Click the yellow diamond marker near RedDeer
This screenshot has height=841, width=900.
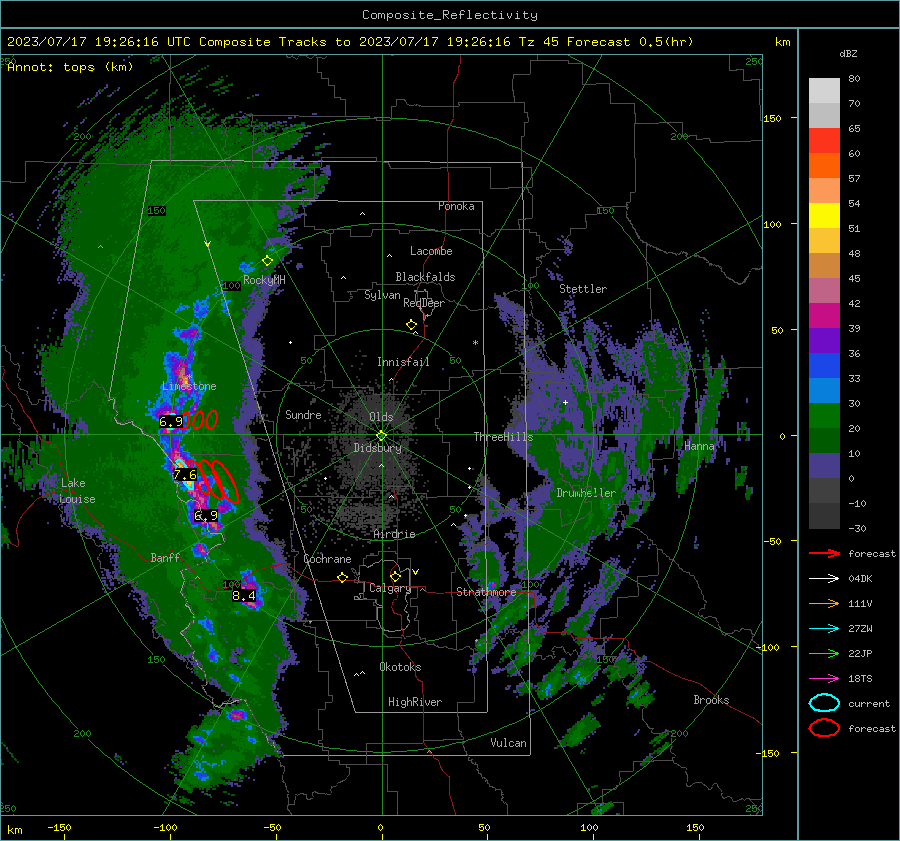(x=411, y=325)
